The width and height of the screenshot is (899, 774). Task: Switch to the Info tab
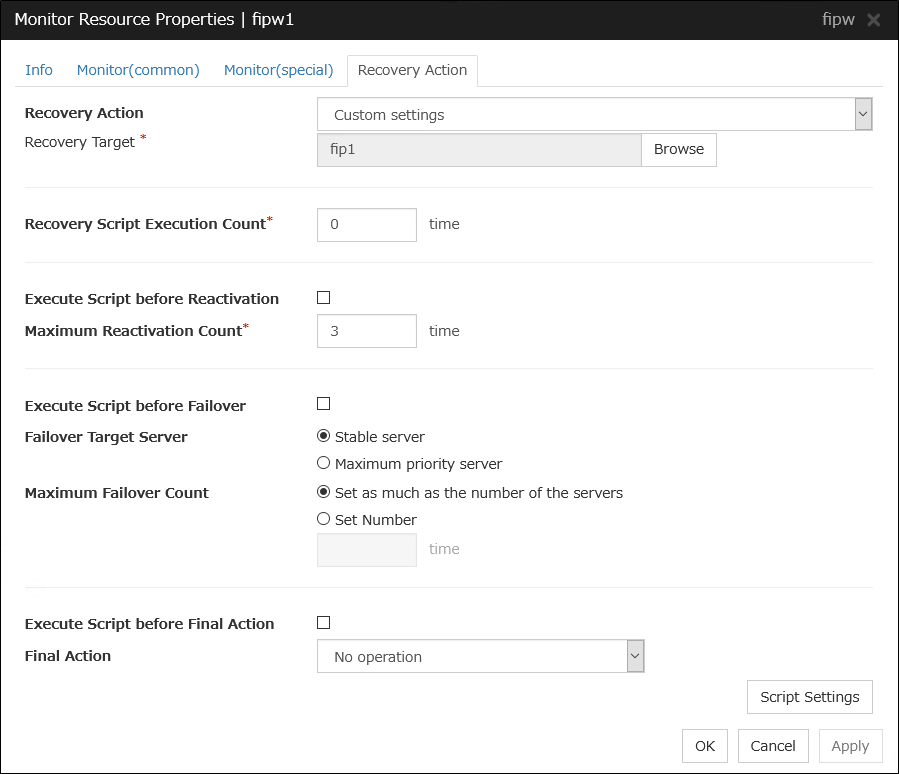tap(39, 70)
